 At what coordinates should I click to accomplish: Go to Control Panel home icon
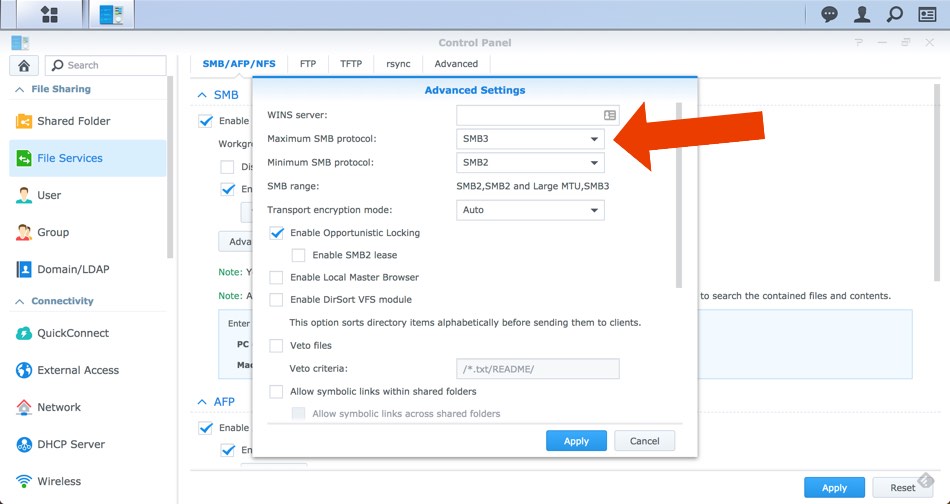click(24, 65)
